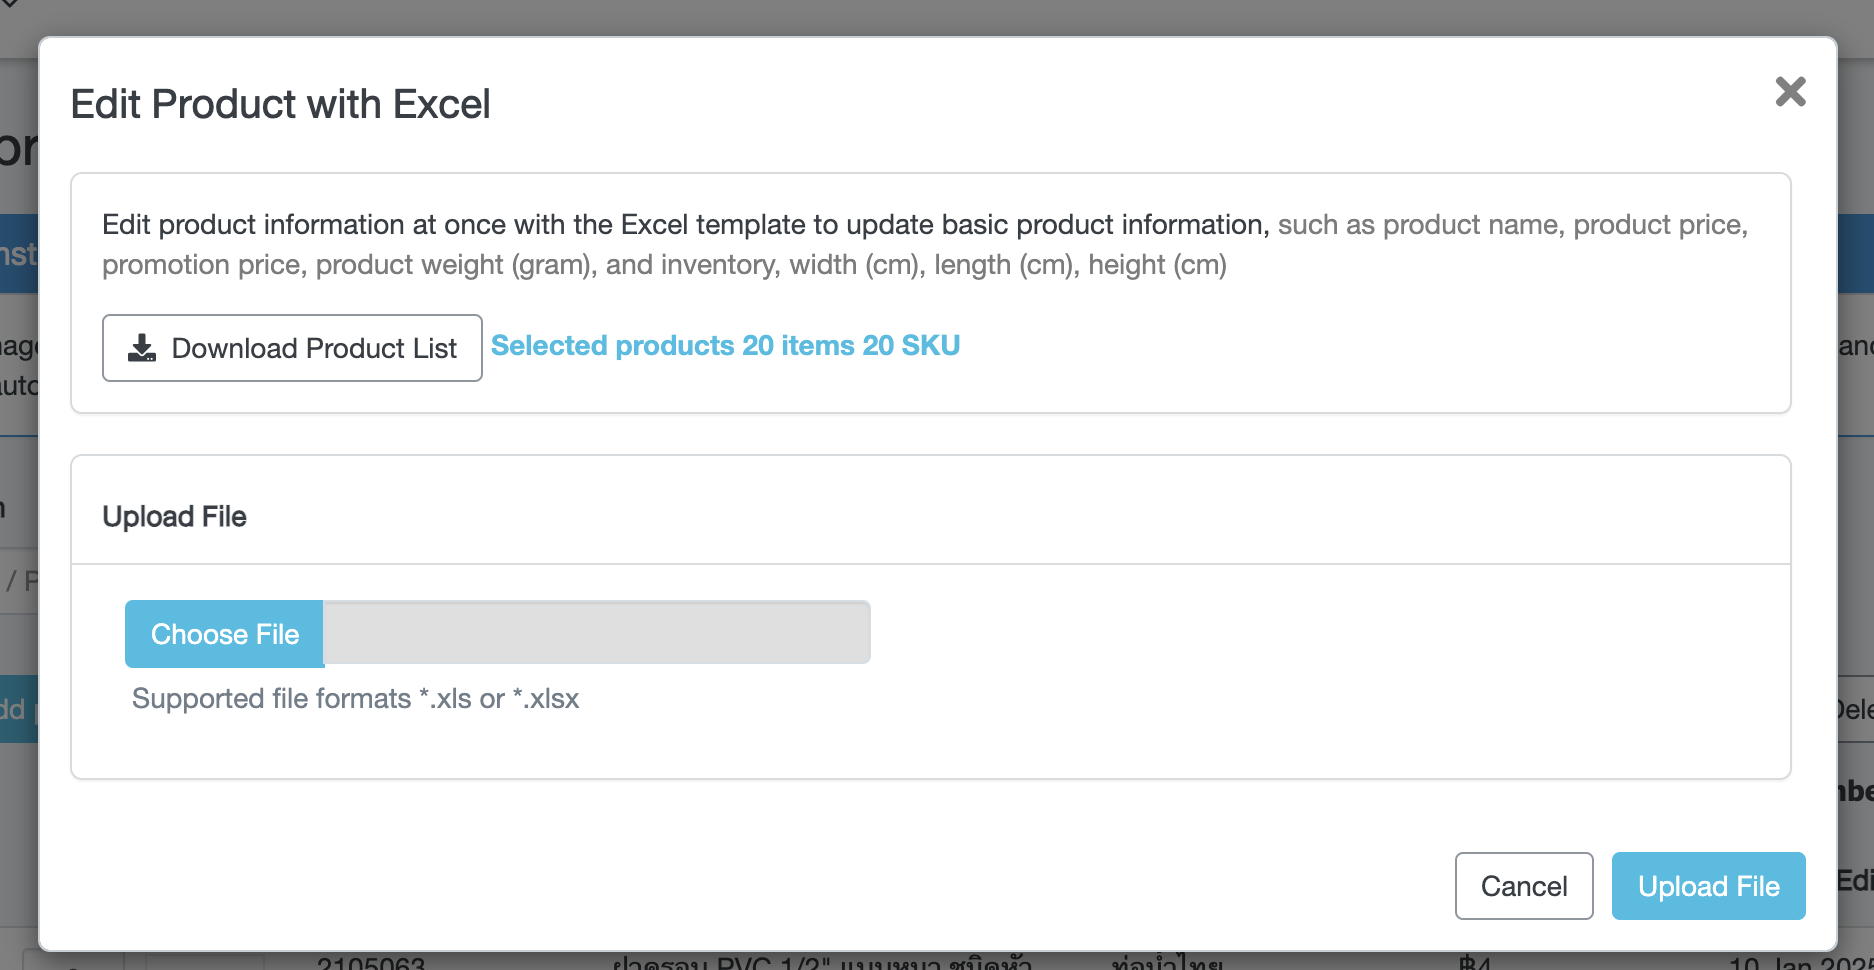This screenshot has width=1874, height=970.
Task: Click the Upload File section heading
Action: pos(174,516)
